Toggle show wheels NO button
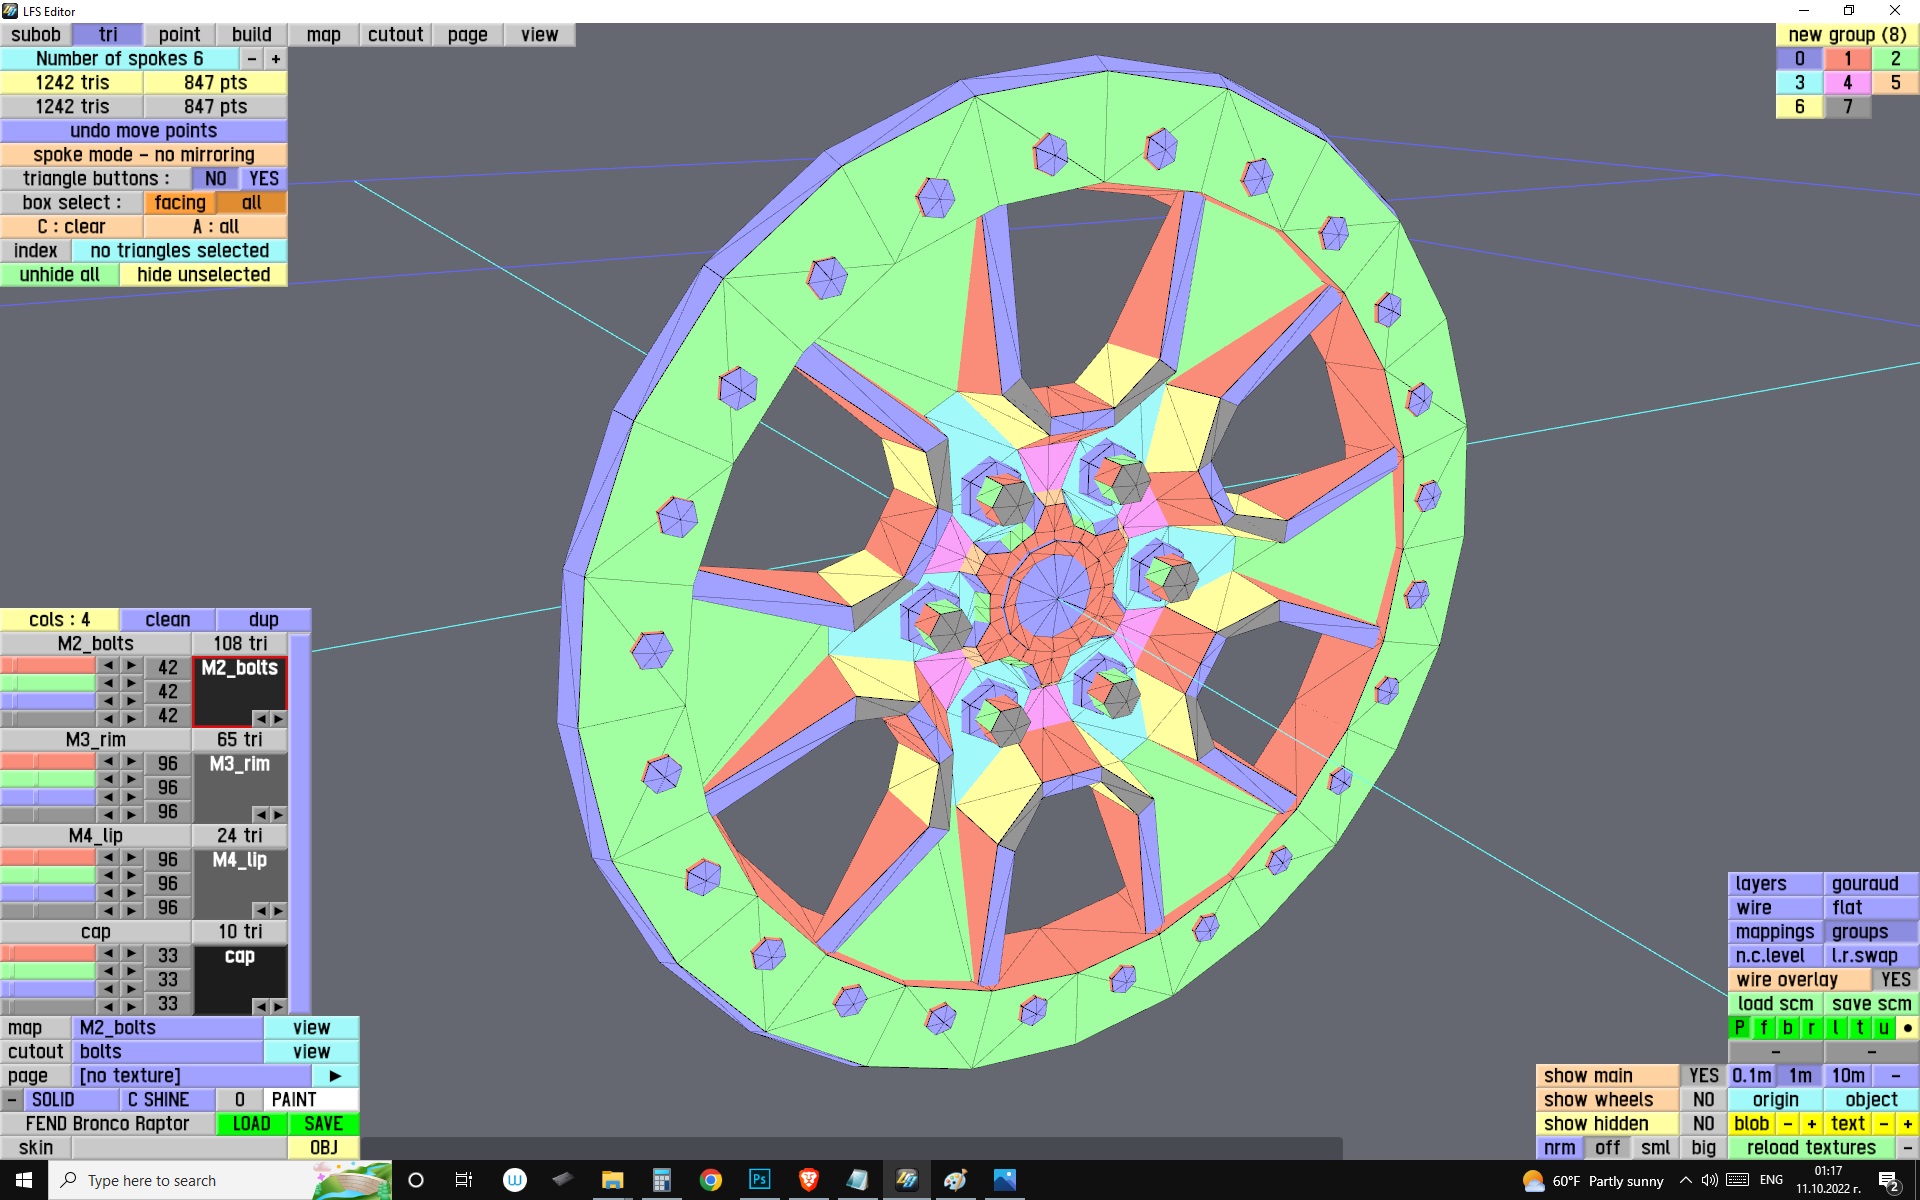 (x=1703, y=1100)
